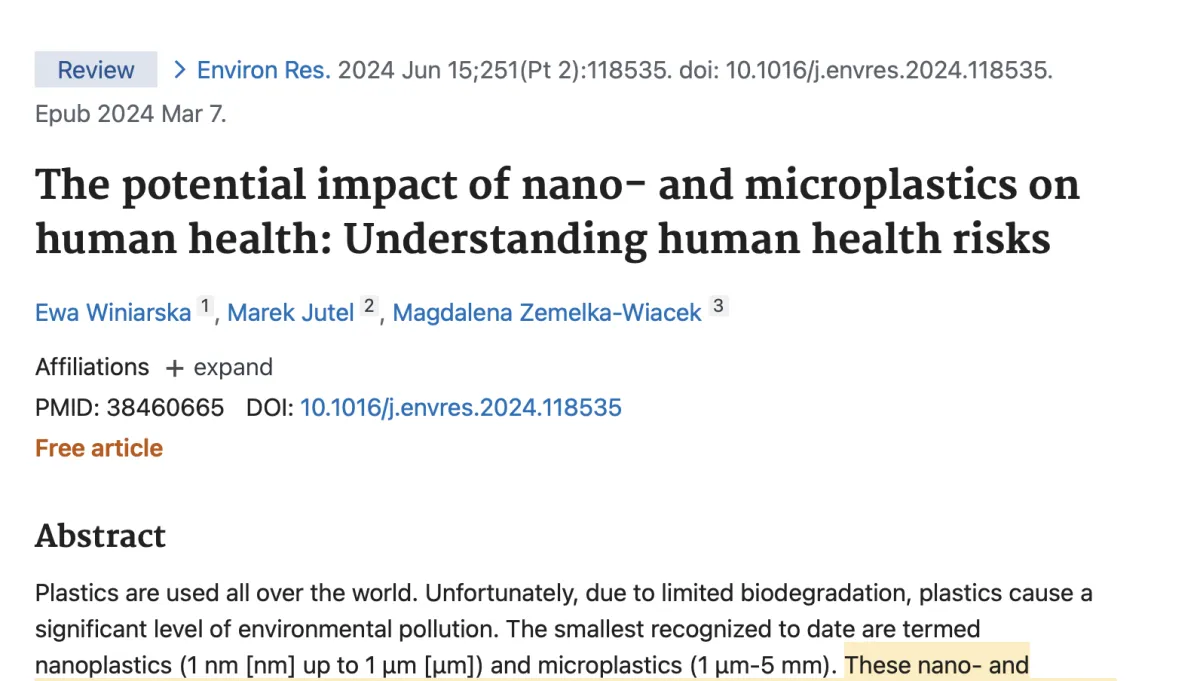Click the article title heading
The height and width of the screenshot is (681, 1200).
point(556,212)
